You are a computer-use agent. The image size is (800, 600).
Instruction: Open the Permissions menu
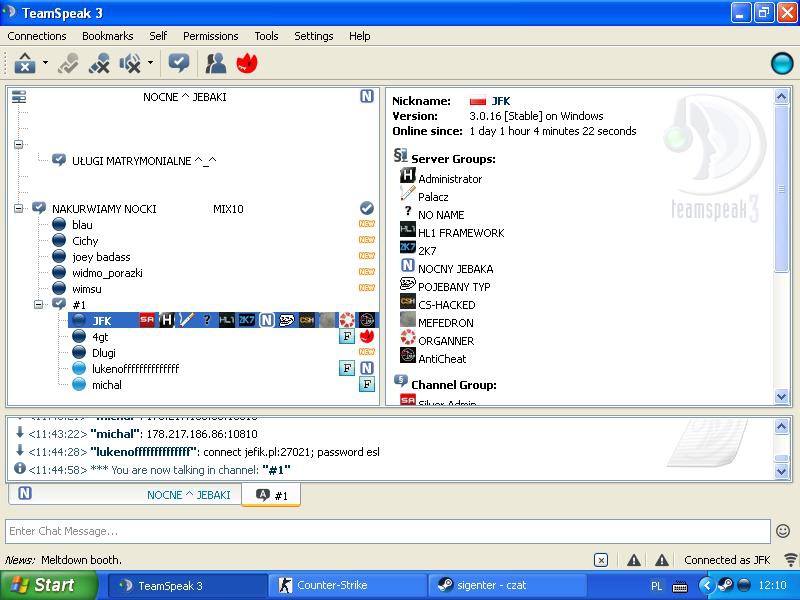tap(211, 36)
